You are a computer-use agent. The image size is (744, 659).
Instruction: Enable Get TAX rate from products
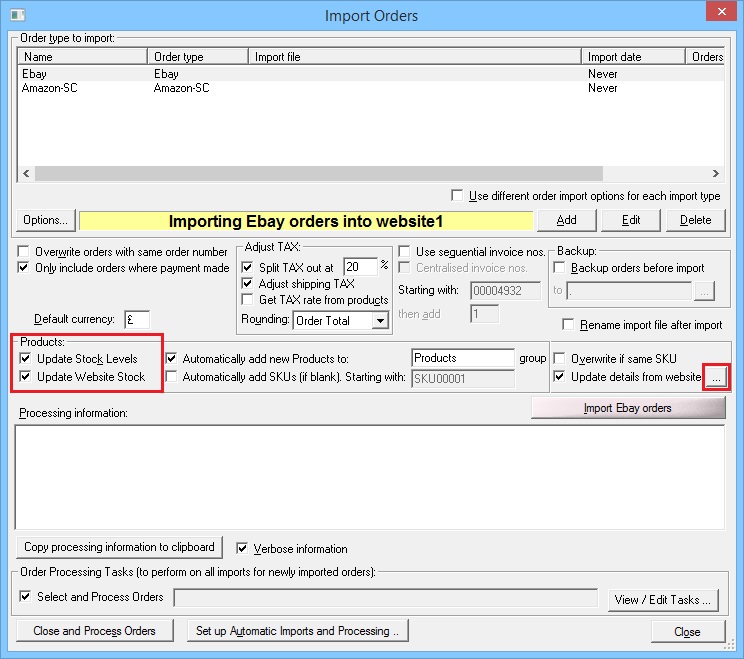(247, 299)
